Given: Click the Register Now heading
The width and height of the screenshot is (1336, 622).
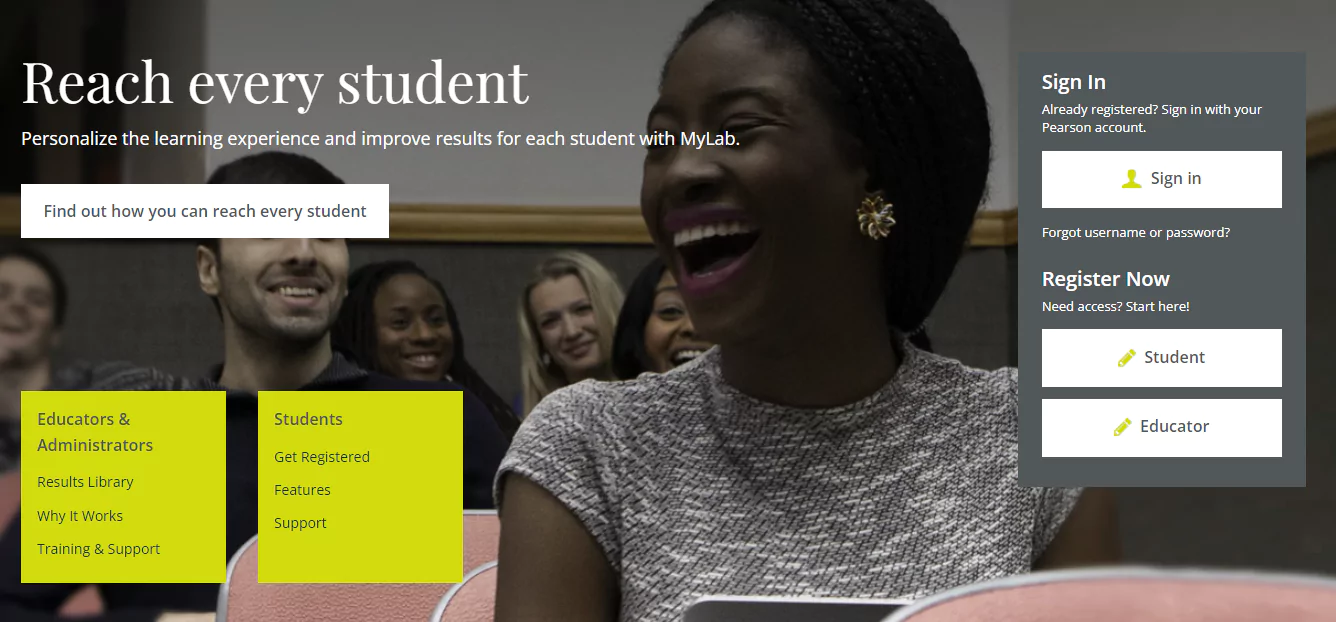Looking at the screenshot, I should [1106, 279].
